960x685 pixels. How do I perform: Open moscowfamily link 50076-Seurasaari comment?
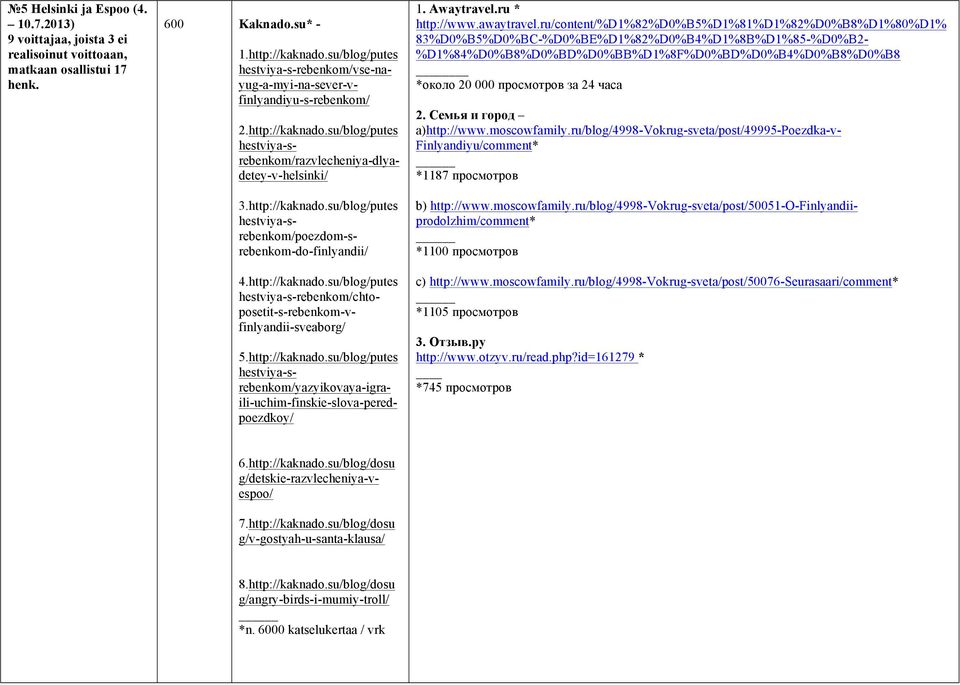pyautogui.click(x=660, y=282)
